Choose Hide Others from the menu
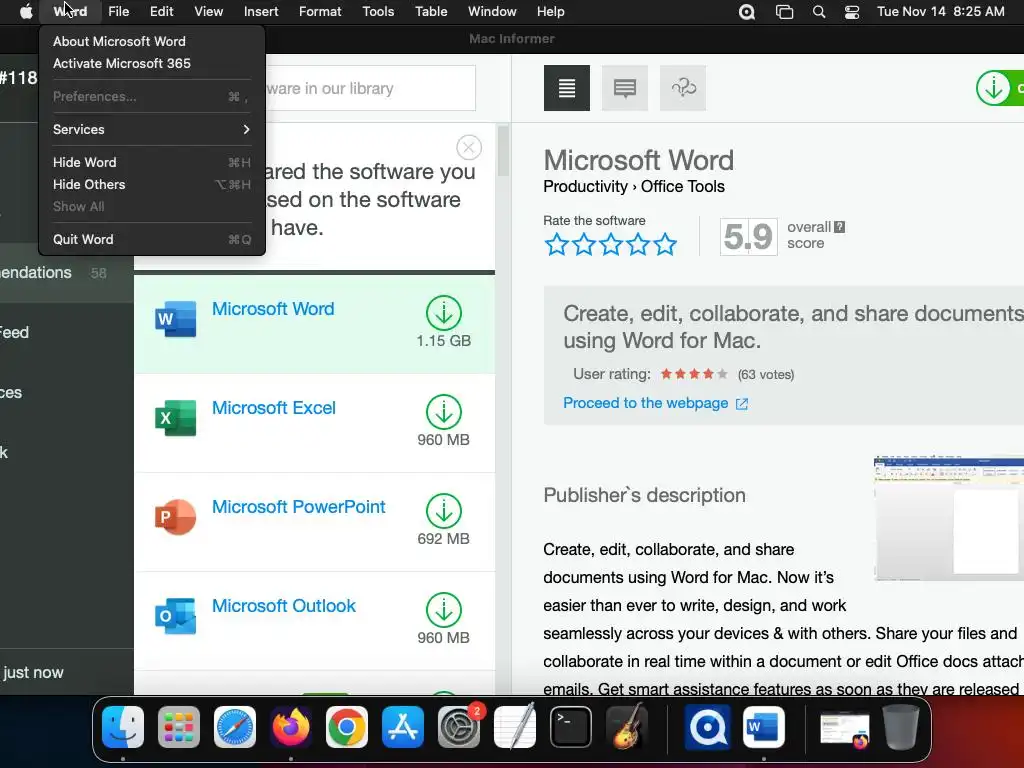The height and width of the screenshot is (768, 1024). (x=152, y=184)
